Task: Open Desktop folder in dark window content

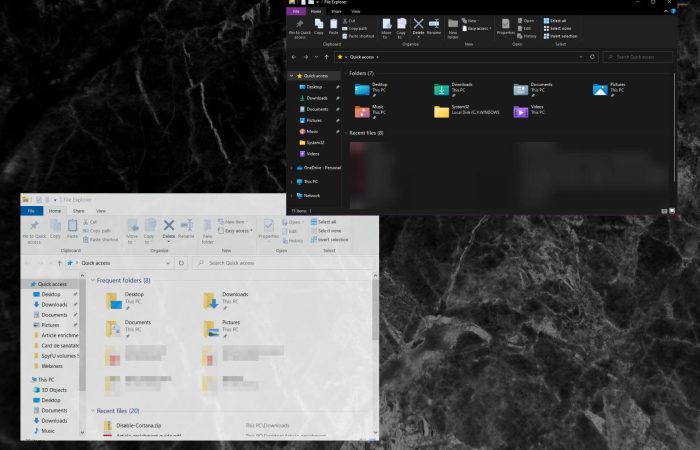Action: point(371,90)
